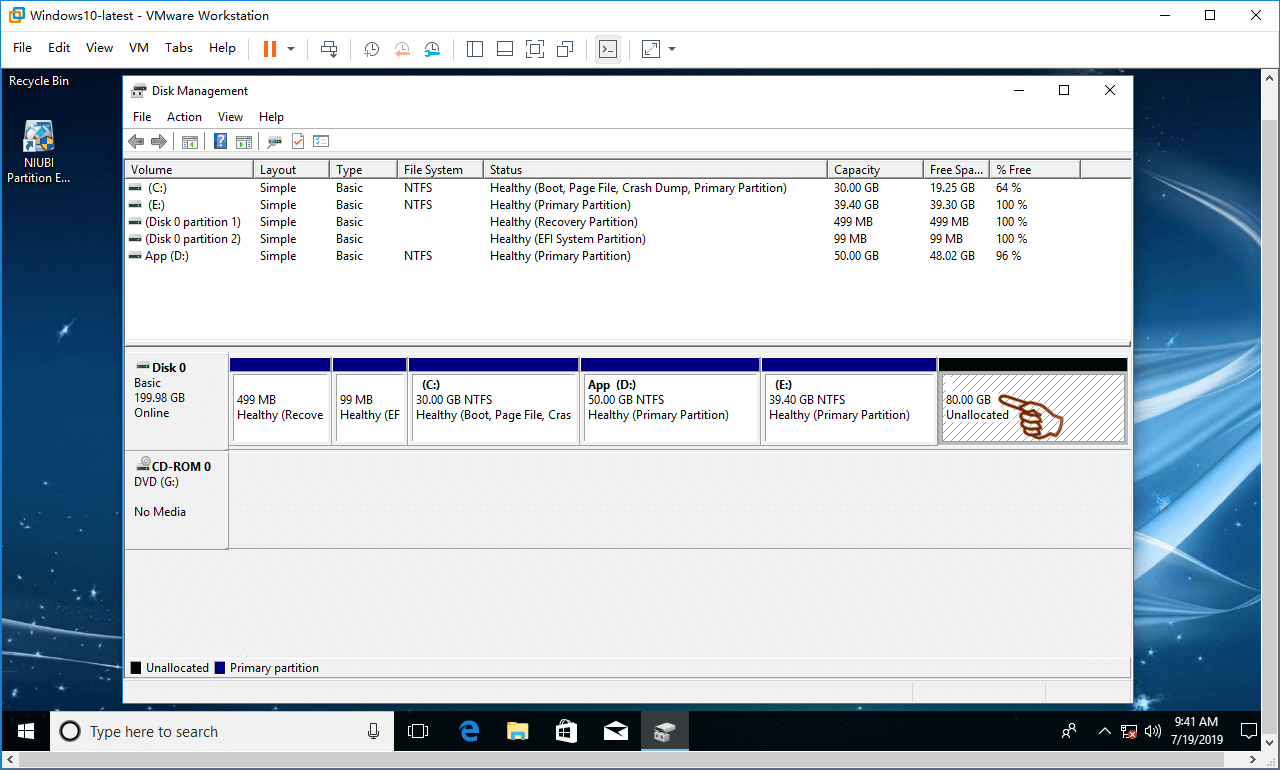Expand the dropdown arrow next to Pause
This screenshot has height=770, width=1280.
(291, 49)
